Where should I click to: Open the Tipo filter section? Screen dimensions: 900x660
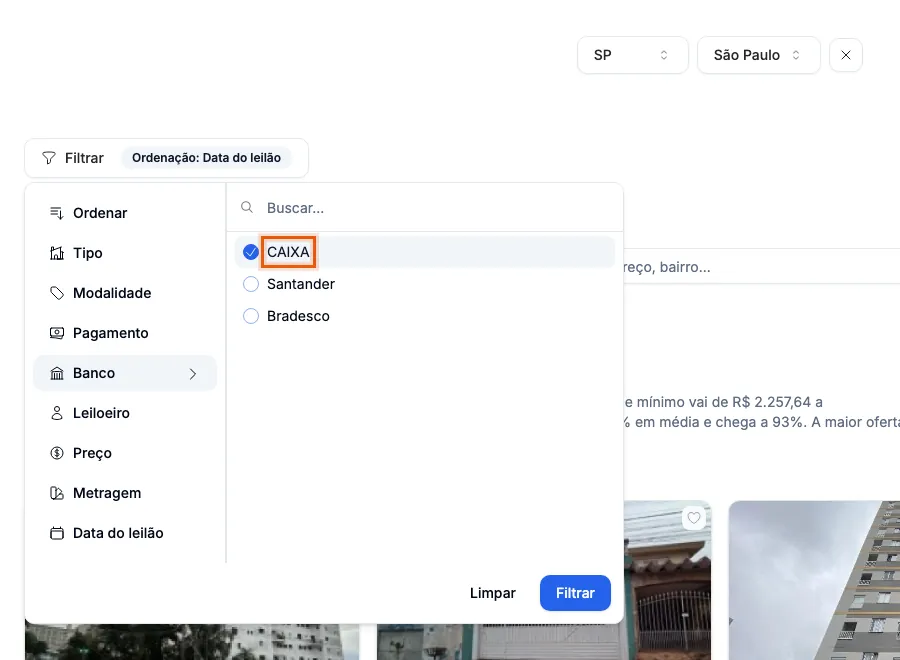[125, 253]
